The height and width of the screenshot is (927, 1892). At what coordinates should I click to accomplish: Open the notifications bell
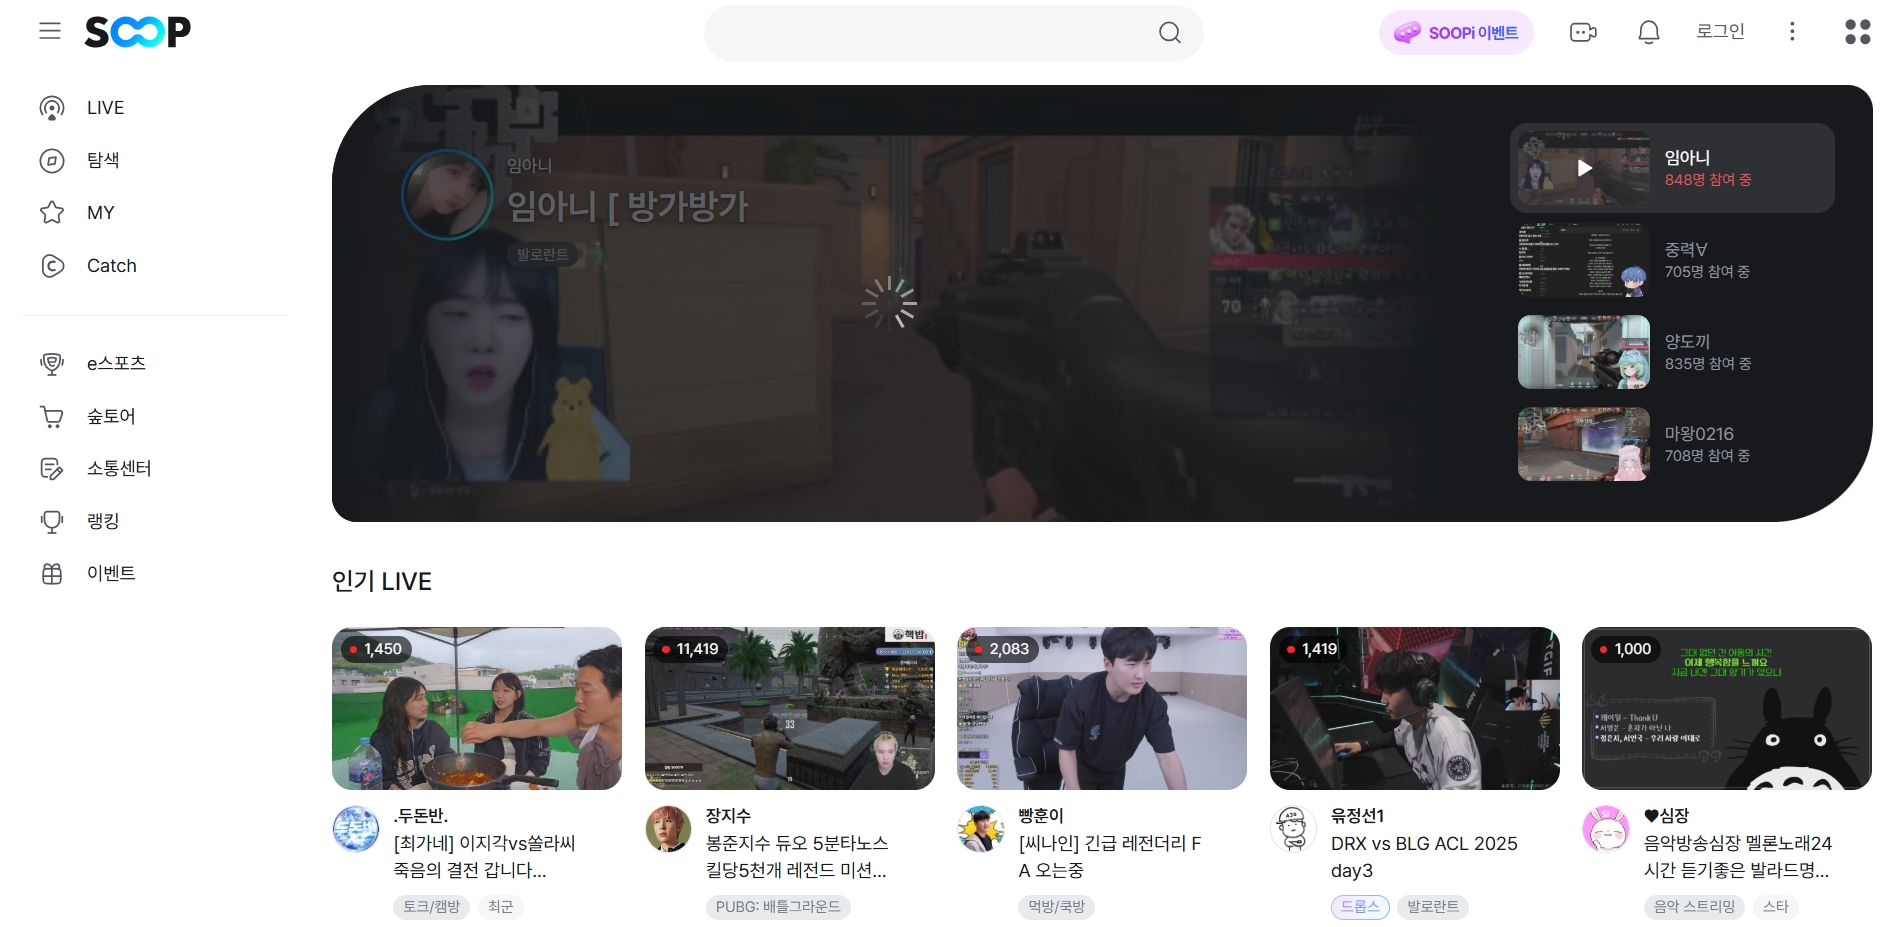pos(1648,32)
